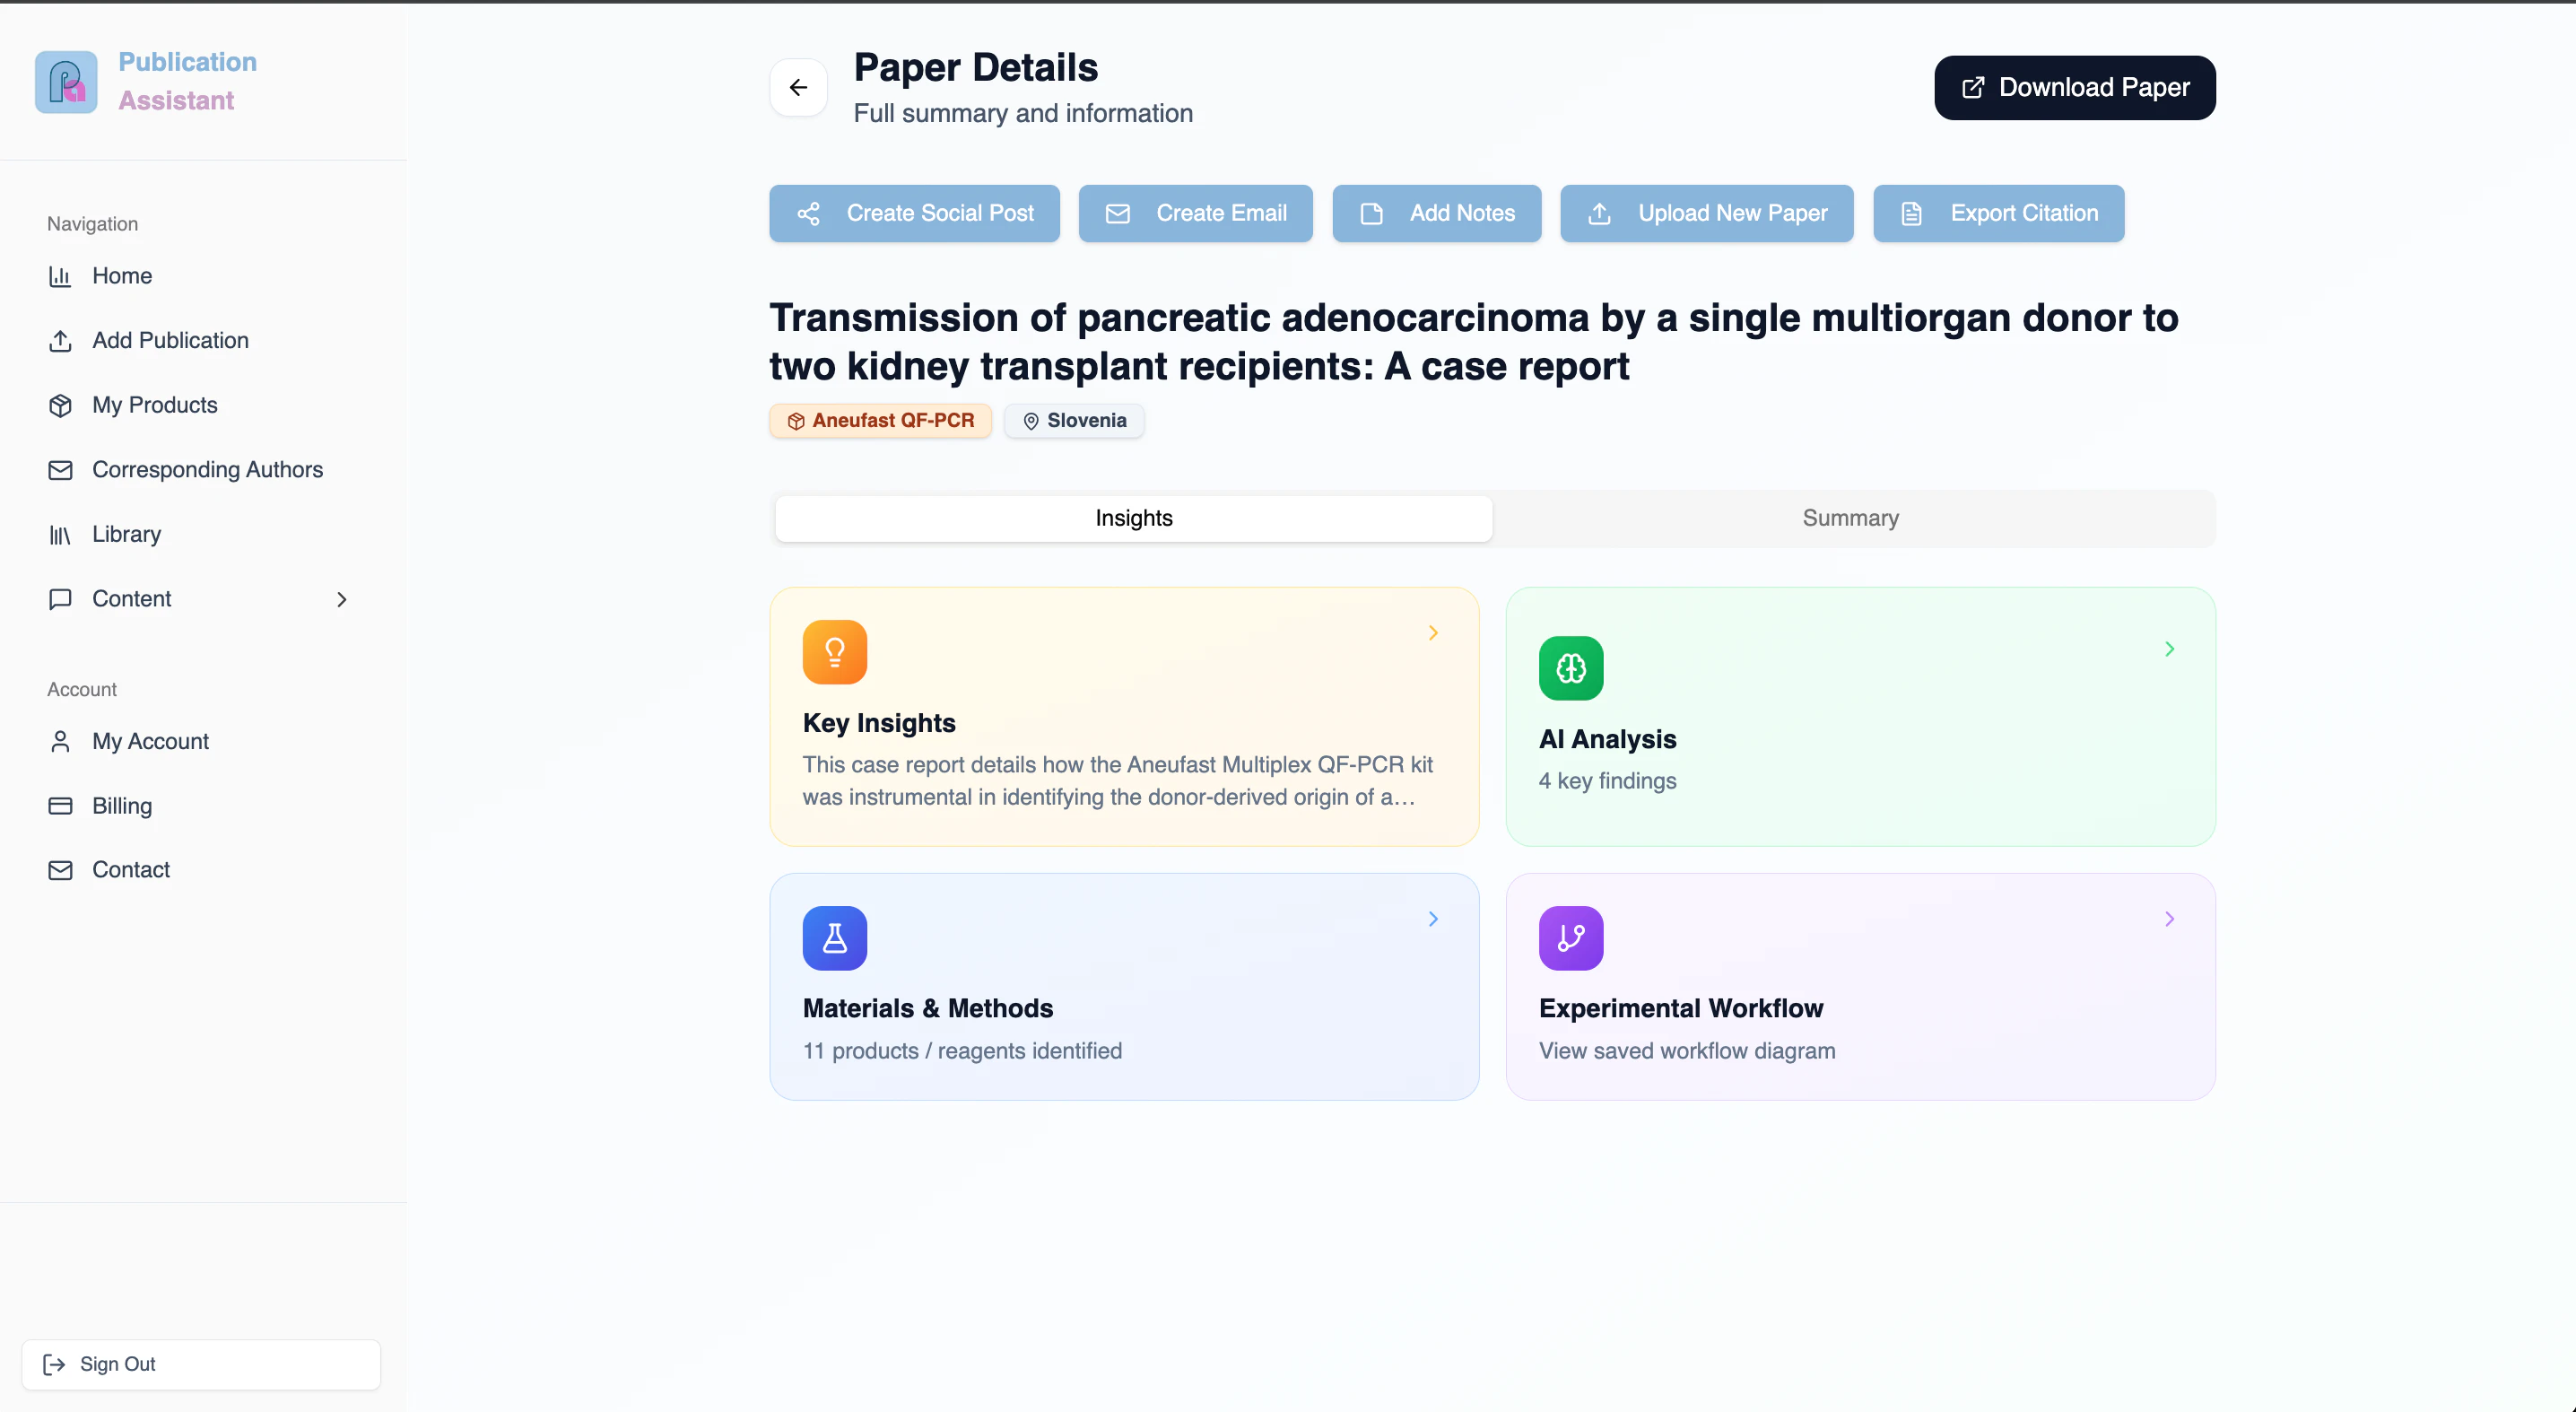Open Corresponding Authors in navigation

pos(207,470)
